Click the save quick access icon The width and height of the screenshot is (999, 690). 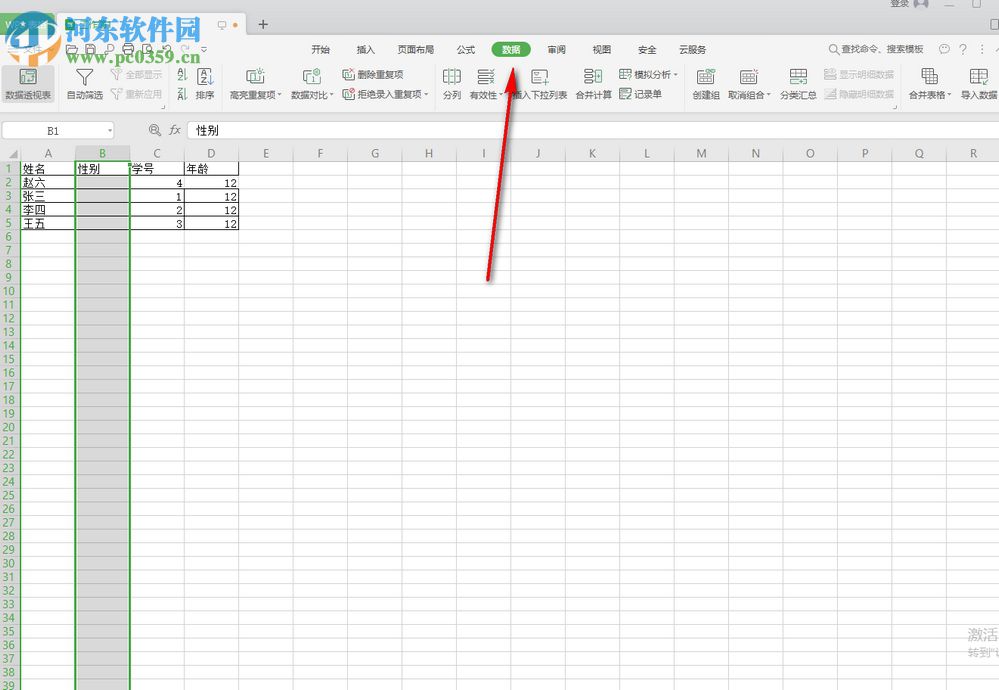click(x=90, y=49)
